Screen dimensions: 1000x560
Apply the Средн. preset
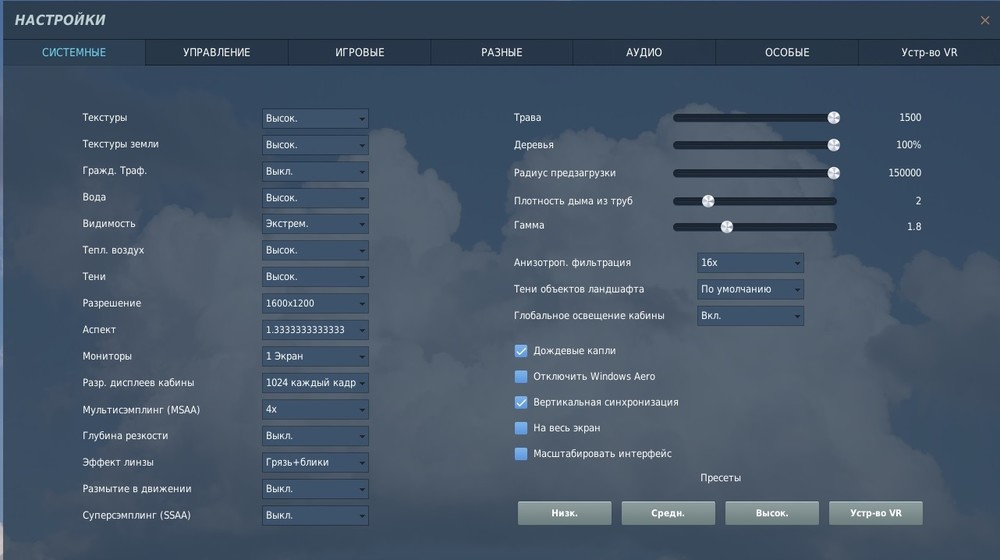point(668,513)
